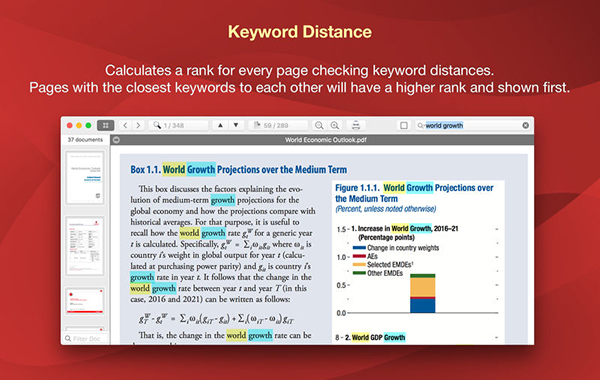Click the blue segment of the stacked bar
Viewport: 600px width, 380px height.
(x=422, y=305)
